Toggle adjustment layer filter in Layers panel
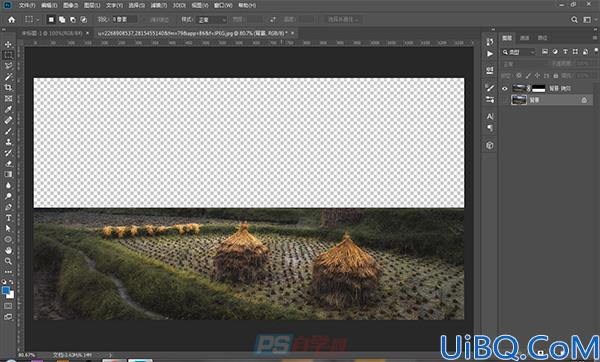The height and width of the screenshot is (362, 600). [555, 52]
